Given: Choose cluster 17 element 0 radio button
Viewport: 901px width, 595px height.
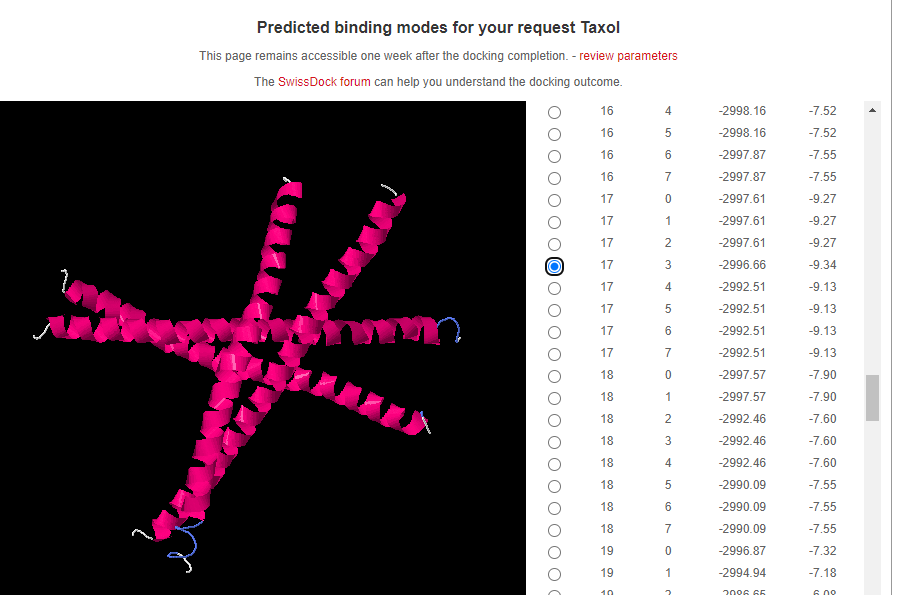Looking at the screenshot, I should (555, 200).
